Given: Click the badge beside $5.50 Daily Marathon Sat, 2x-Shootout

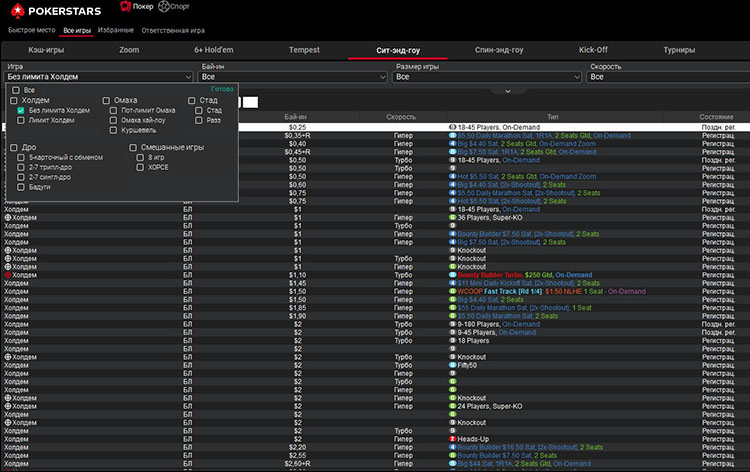Looking at the screenshot, I should [x=452, y=193].
